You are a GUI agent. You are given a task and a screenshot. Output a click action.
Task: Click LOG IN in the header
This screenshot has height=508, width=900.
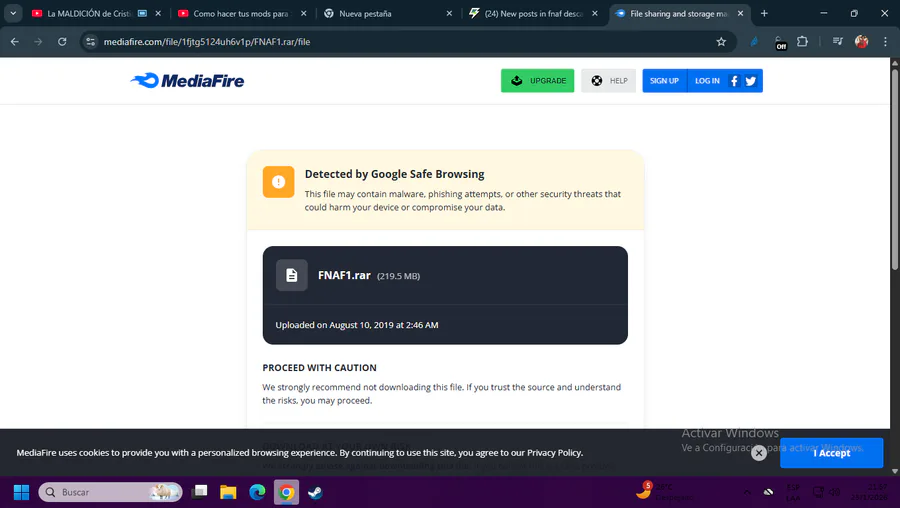pyautogui.click(x=707, y=81)
